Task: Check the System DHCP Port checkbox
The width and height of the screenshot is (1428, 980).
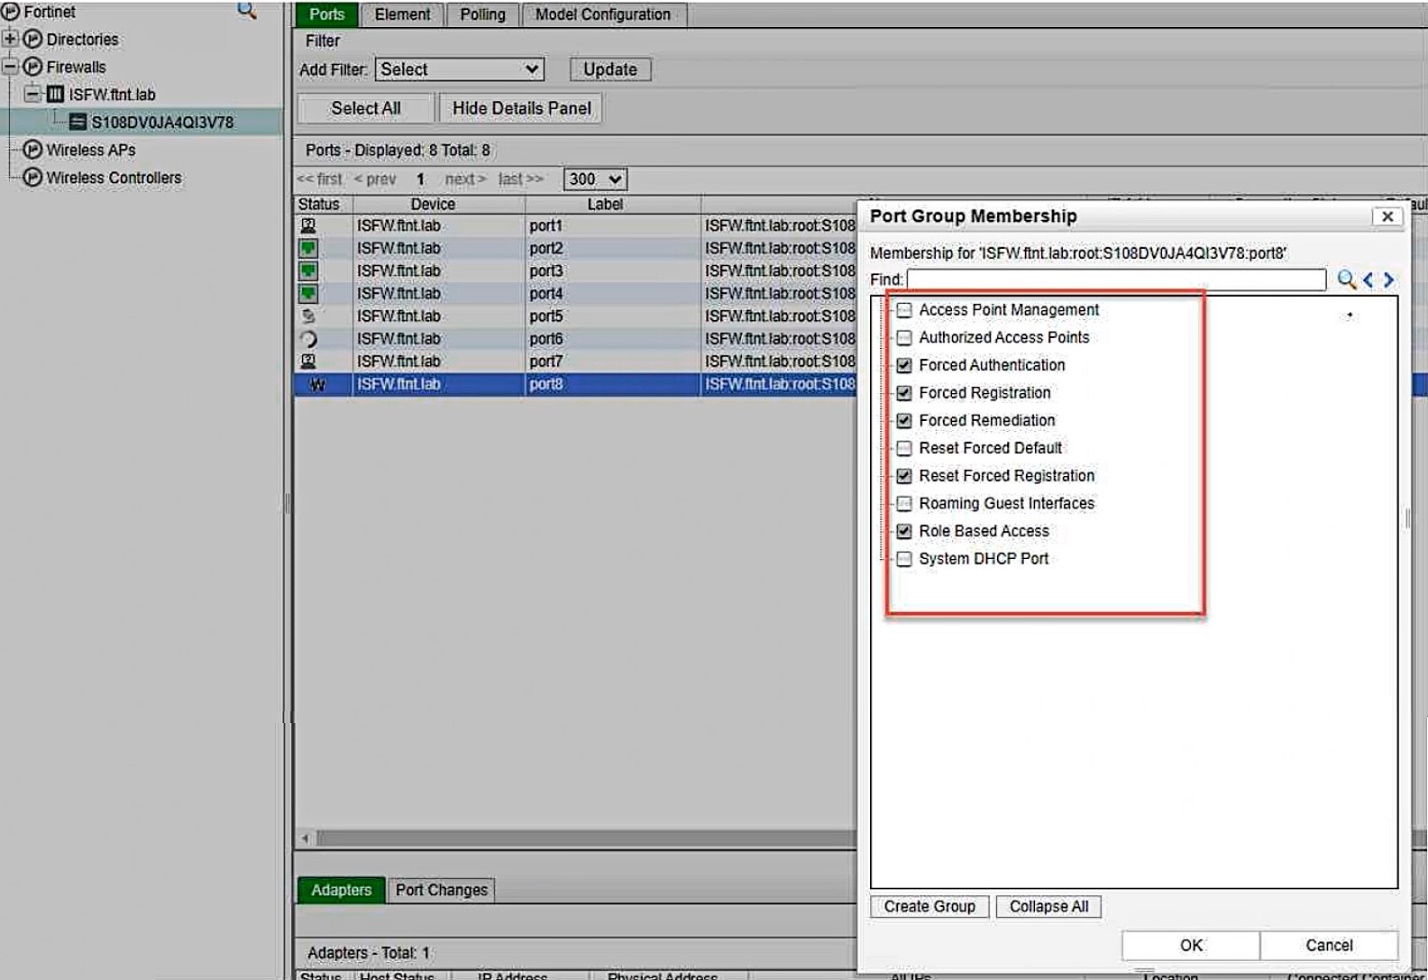Action: pos(904,559)
